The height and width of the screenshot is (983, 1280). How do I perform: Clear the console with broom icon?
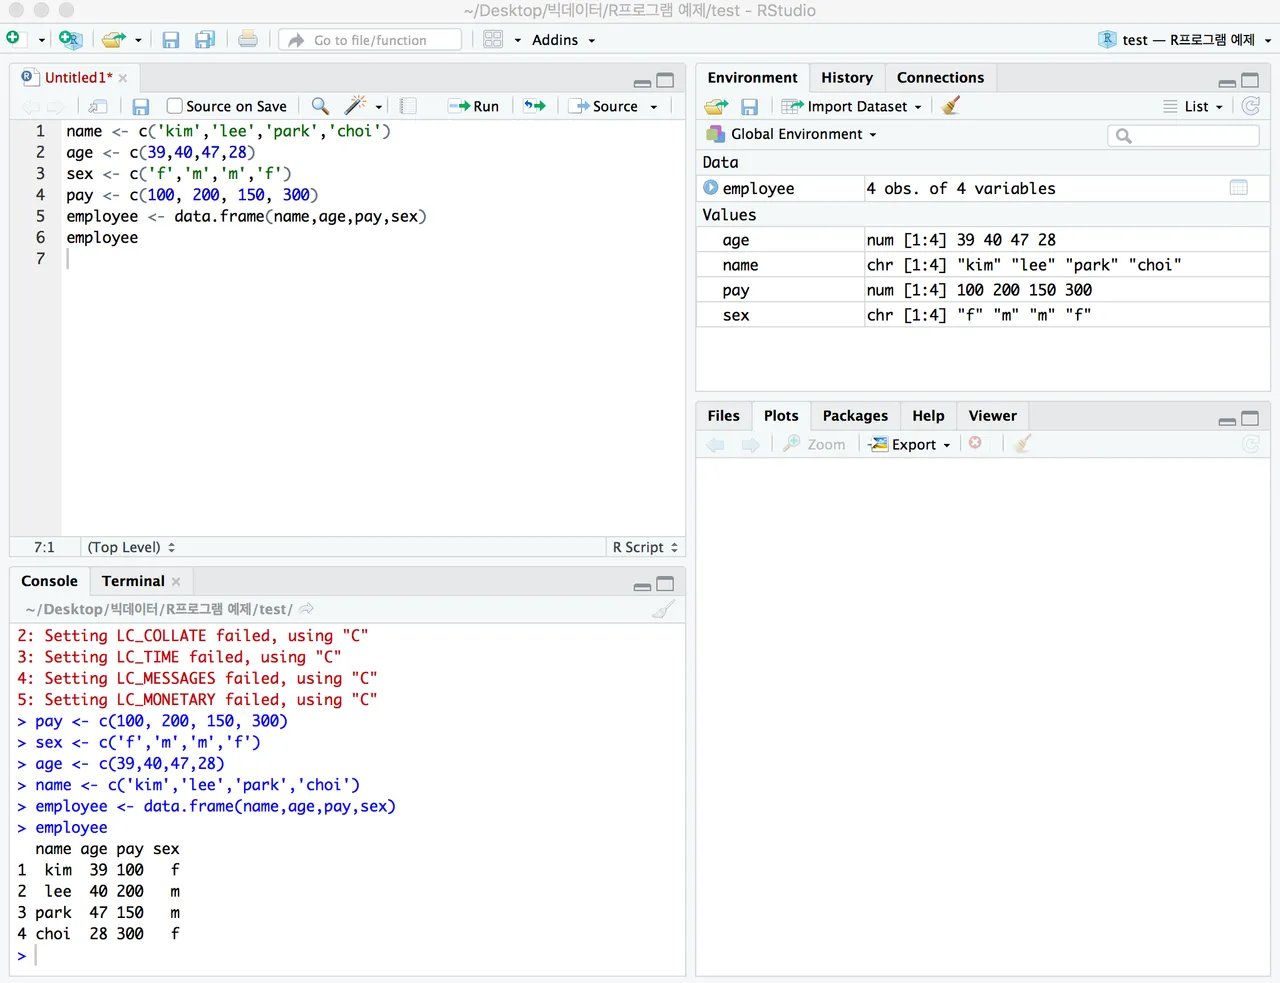click(663, 609)
